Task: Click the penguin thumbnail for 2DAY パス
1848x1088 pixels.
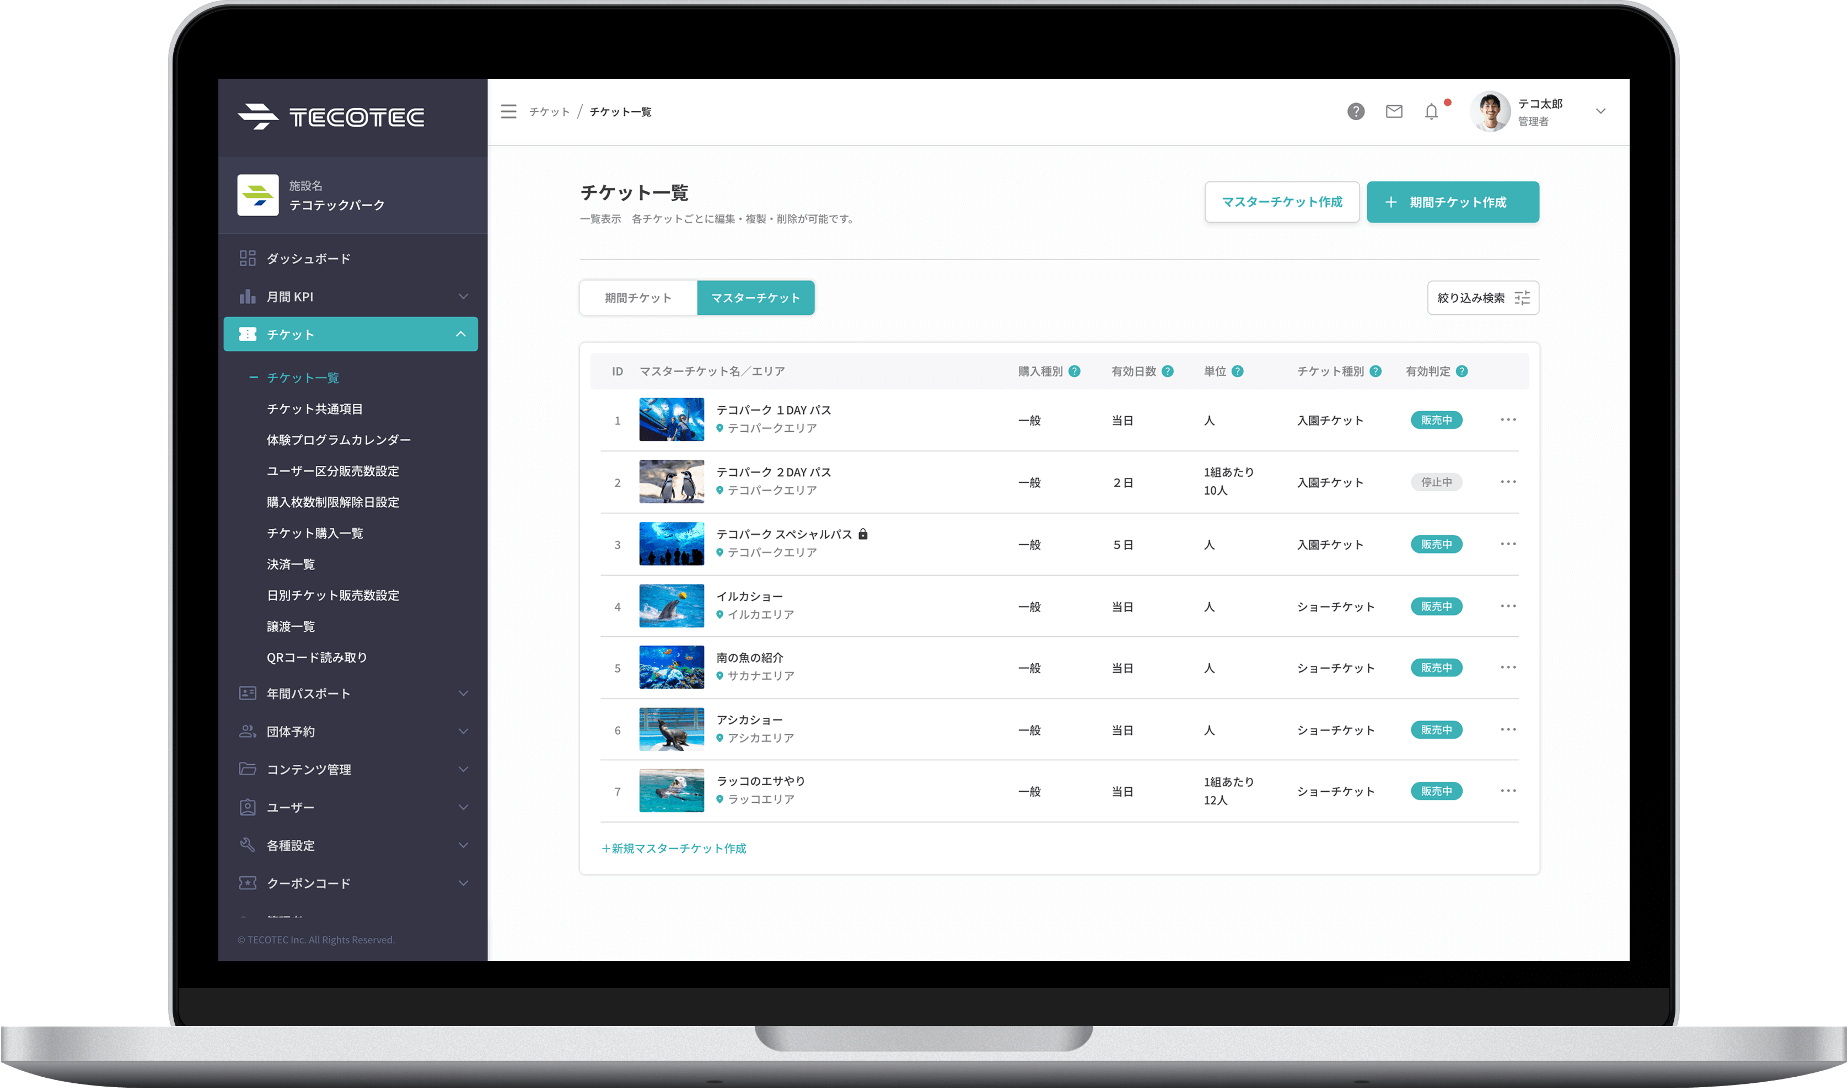Action: click(x=671, y=482)
